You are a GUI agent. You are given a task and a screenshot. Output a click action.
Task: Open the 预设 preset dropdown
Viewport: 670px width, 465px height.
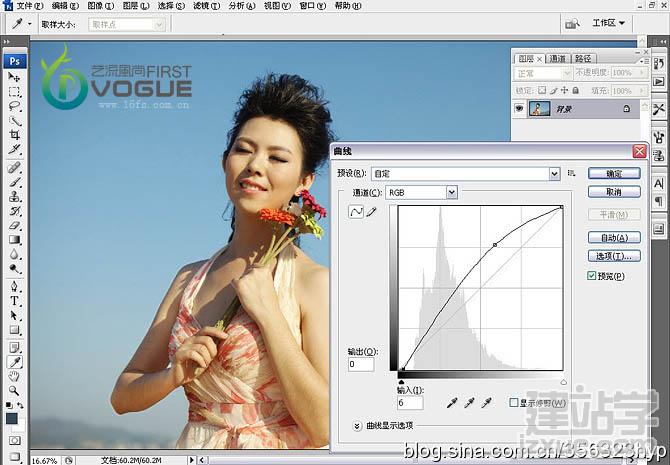(554, 174)
